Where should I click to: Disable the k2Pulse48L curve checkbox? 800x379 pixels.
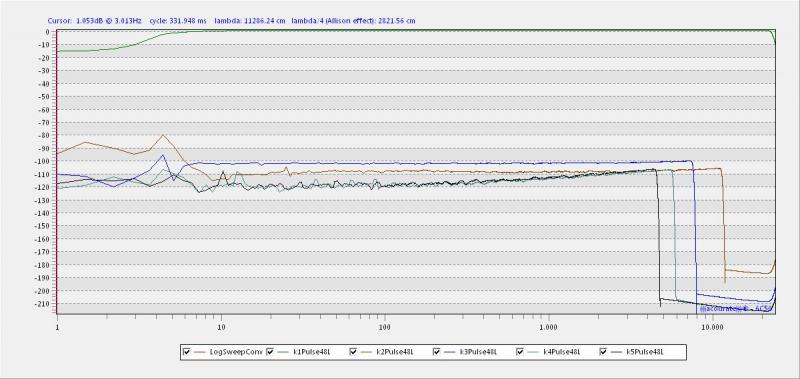click(x=354, y=352)
